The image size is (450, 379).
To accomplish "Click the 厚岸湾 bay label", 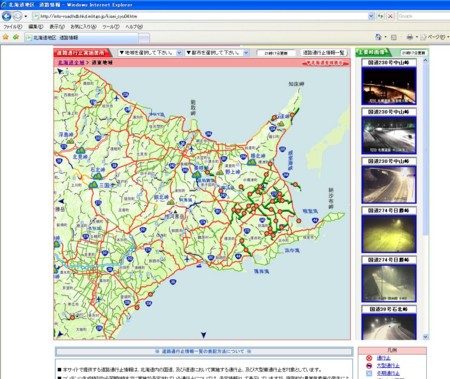I will tap(261, 271).
